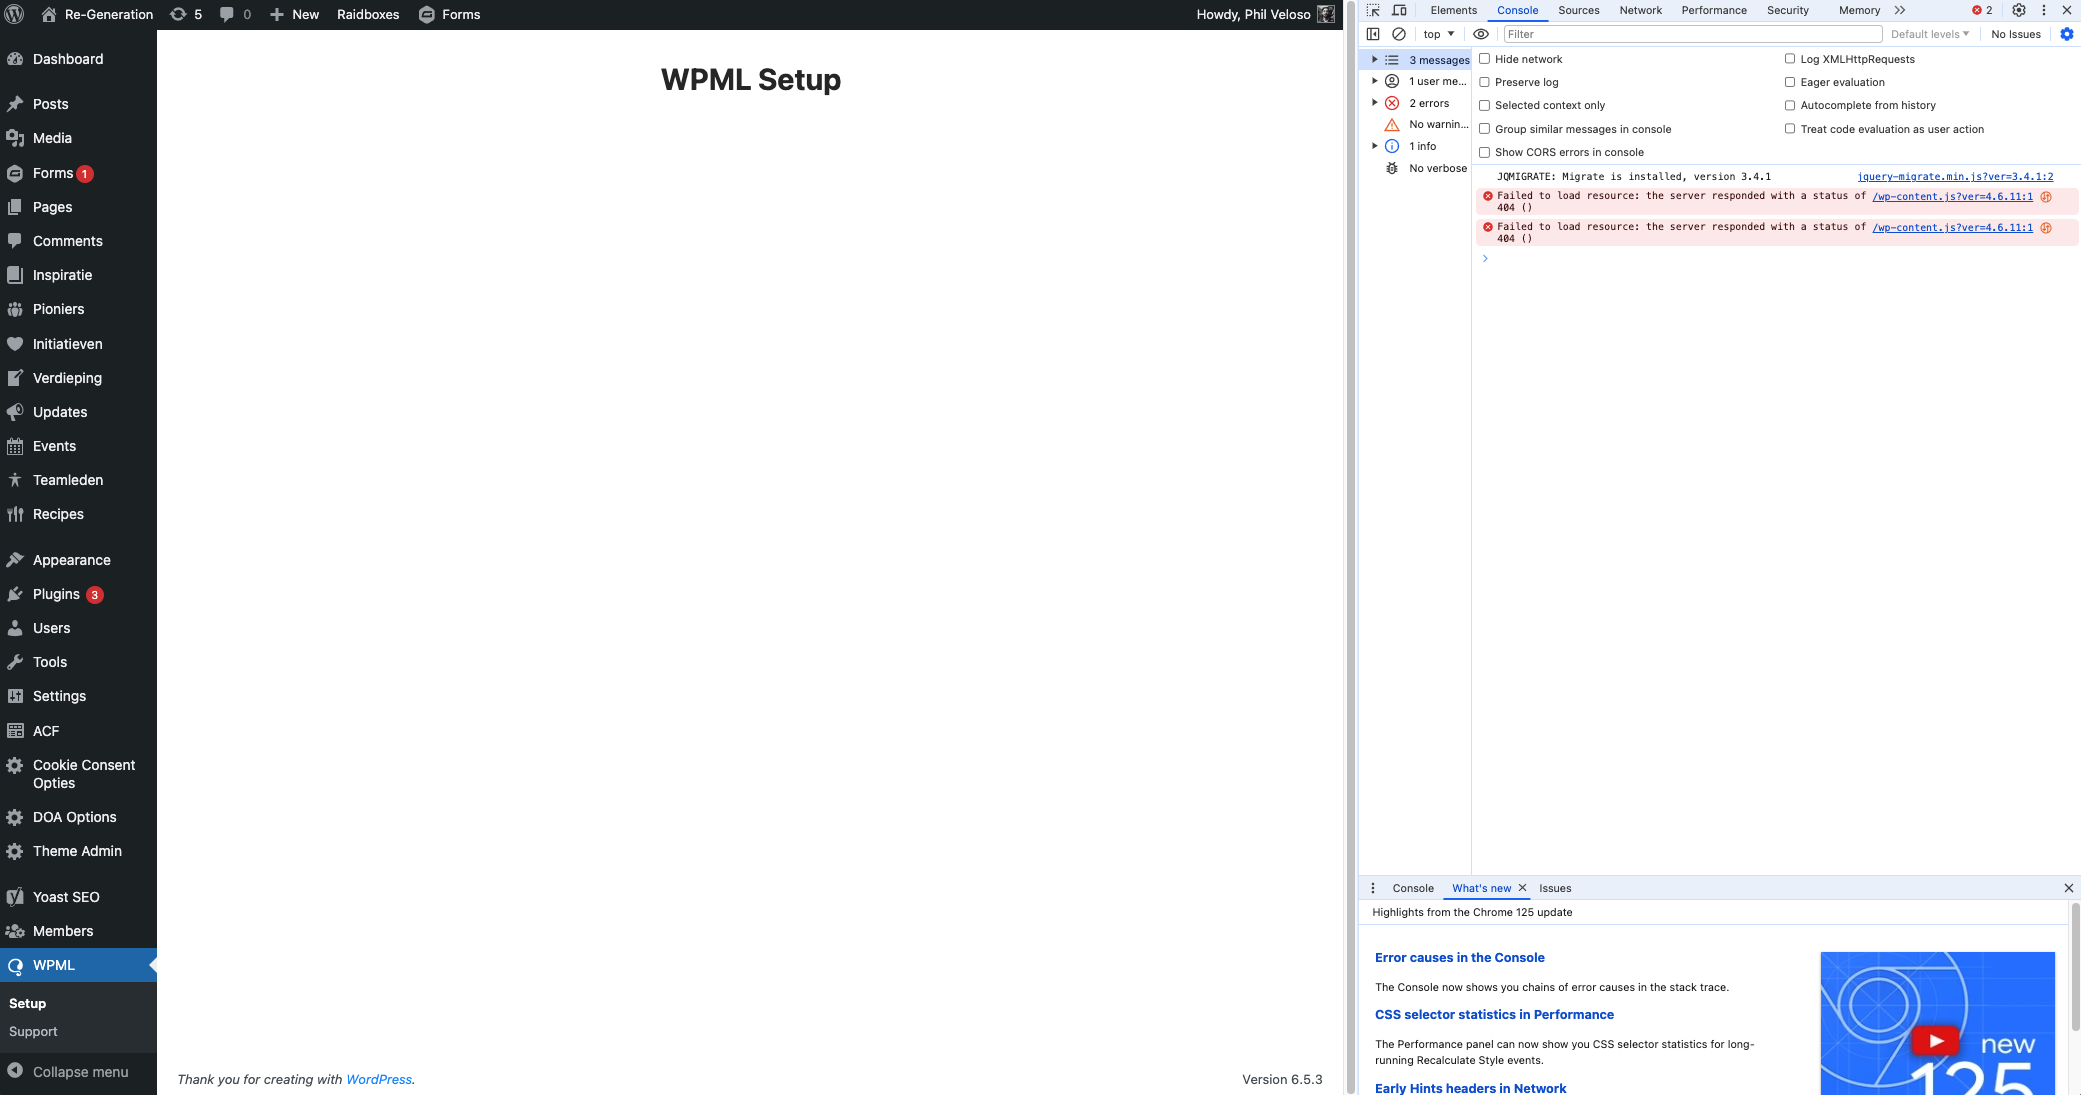Open the WPML Support submenu item
The image size is (2081, 1095).
[33, 1032]
